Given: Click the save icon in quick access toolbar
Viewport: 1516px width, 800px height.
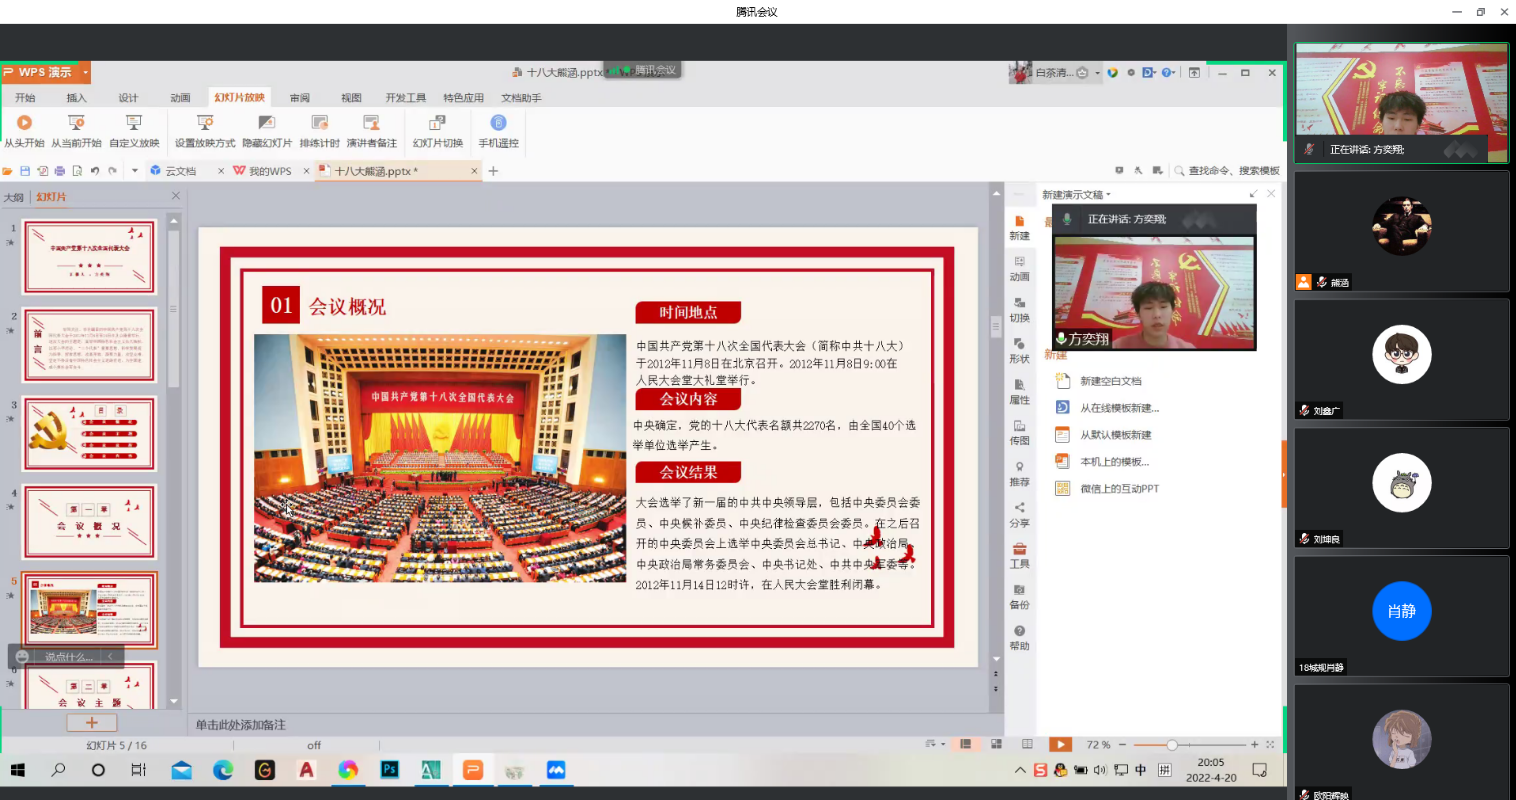Looking at the screenshot, I should [x=25, y=171].
